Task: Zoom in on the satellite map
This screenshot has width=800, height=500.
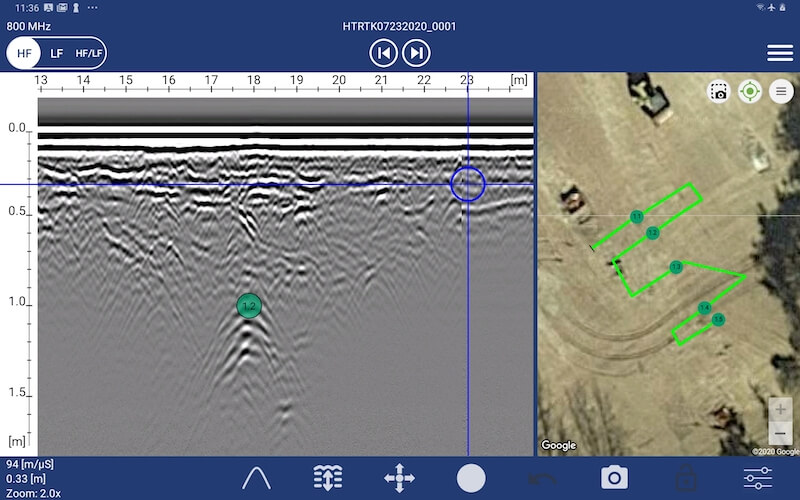Action: coord(780,410)
